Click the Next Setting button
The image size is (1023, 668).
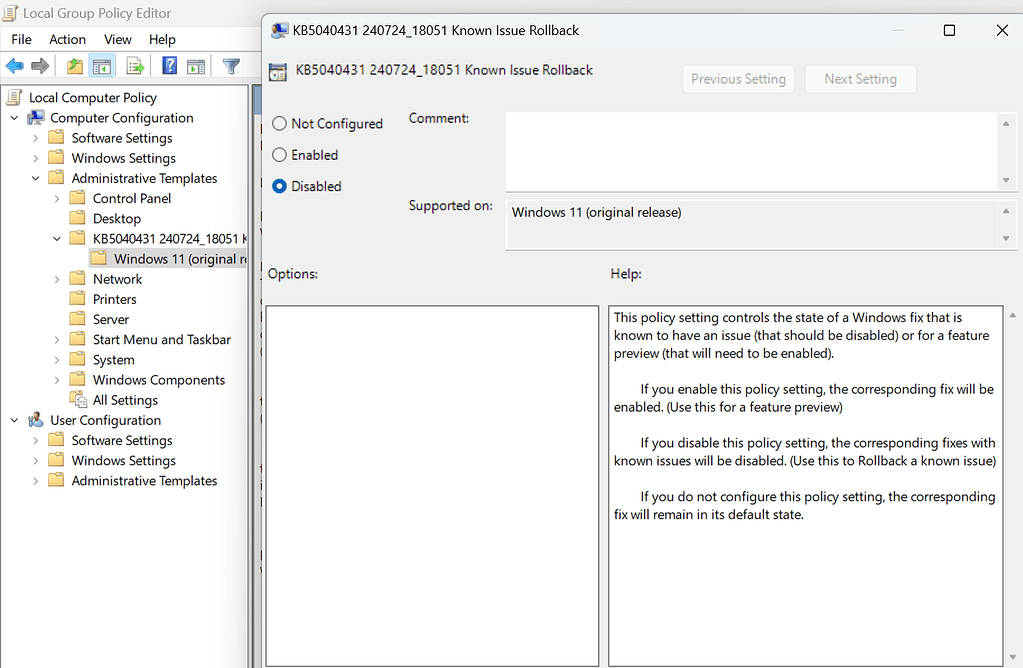coord(860,79)
